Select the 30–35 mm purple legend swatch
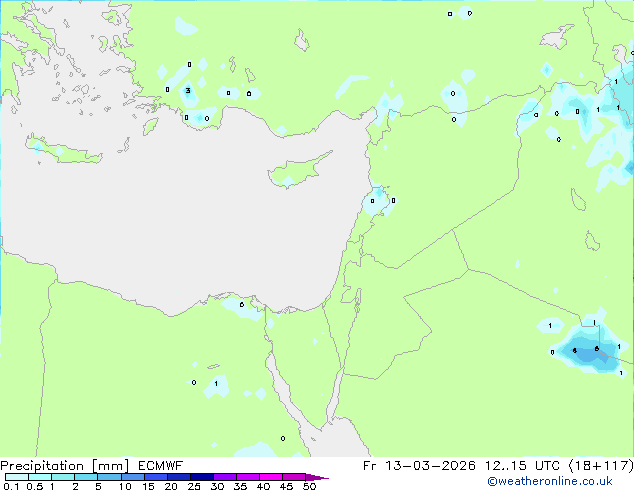Screen dimensions: 634x490 pyautogui.click(x=224, y=477)
